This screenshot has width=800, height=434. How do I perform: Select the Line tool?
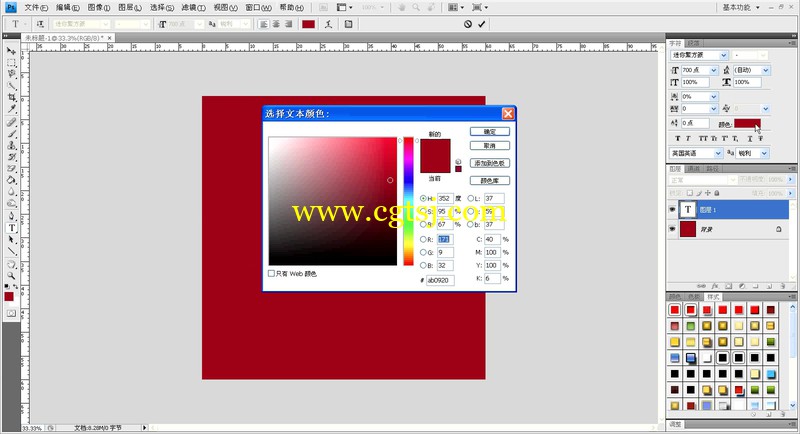11,251
